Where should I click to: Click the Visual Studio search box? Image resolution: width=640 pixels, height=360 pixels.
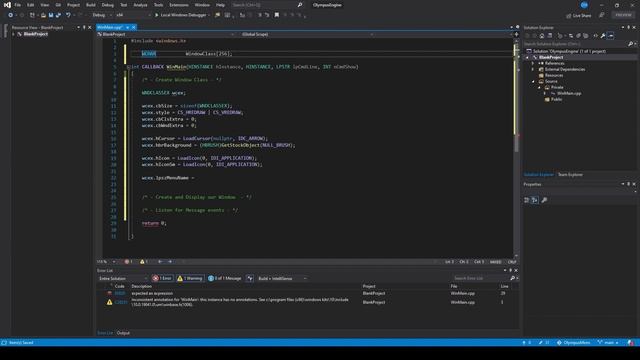267,5
